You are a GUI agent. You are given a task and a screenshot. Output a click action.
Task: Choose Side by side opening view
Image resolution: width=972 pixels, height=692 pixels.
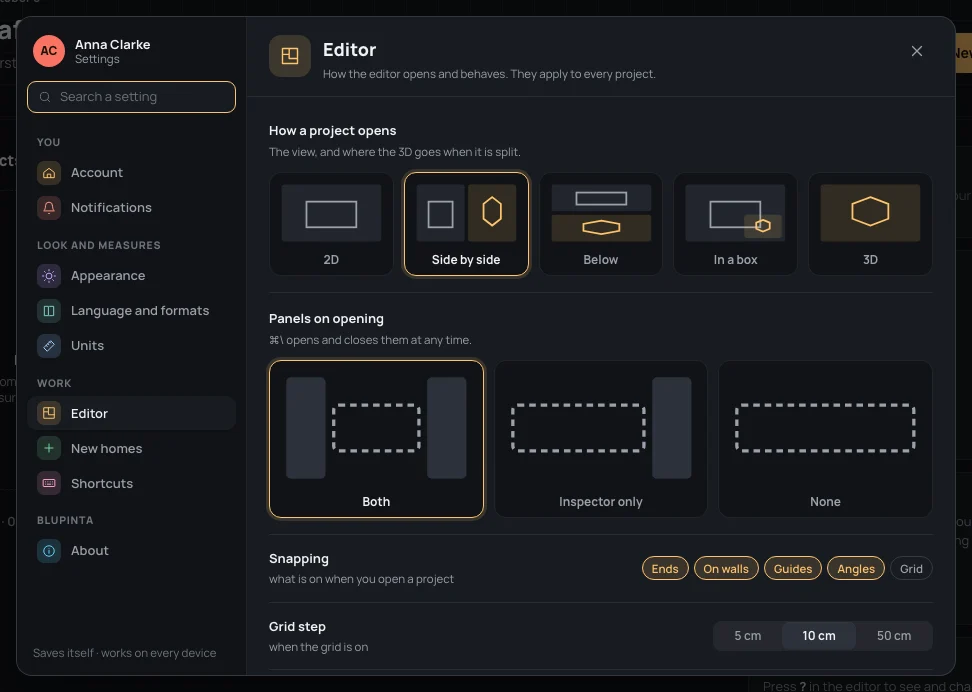(466, 224)
